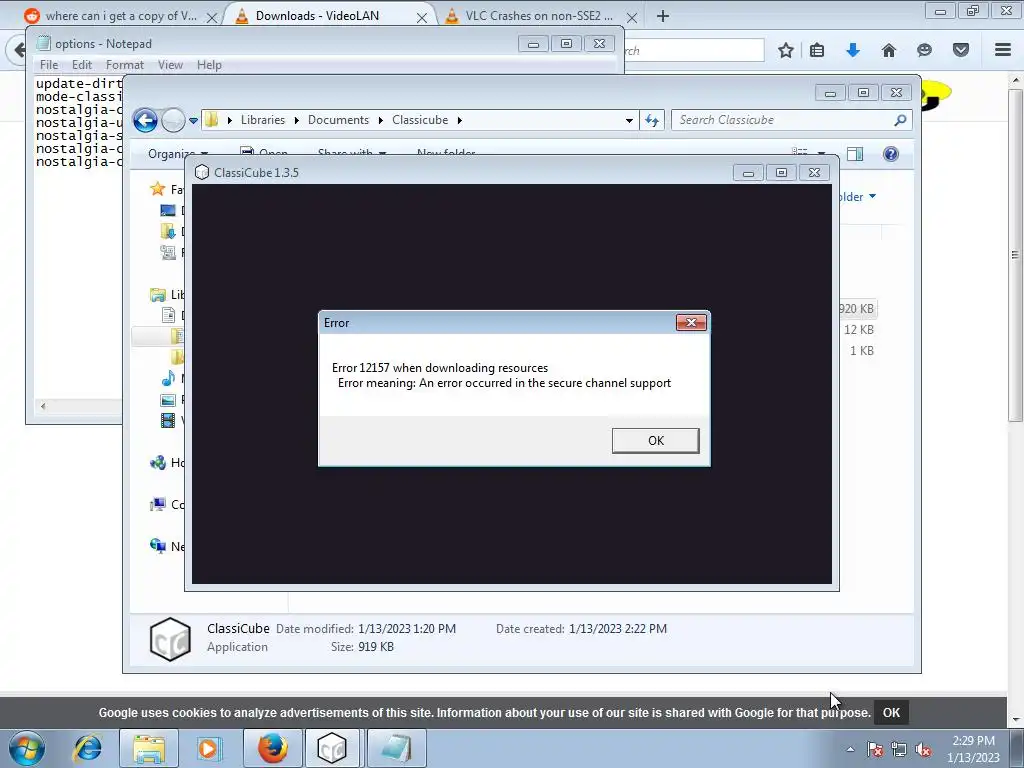Close the Downloads - VideoLAN tab
Screen dimensions: 1024x768
tap(422, 18)
